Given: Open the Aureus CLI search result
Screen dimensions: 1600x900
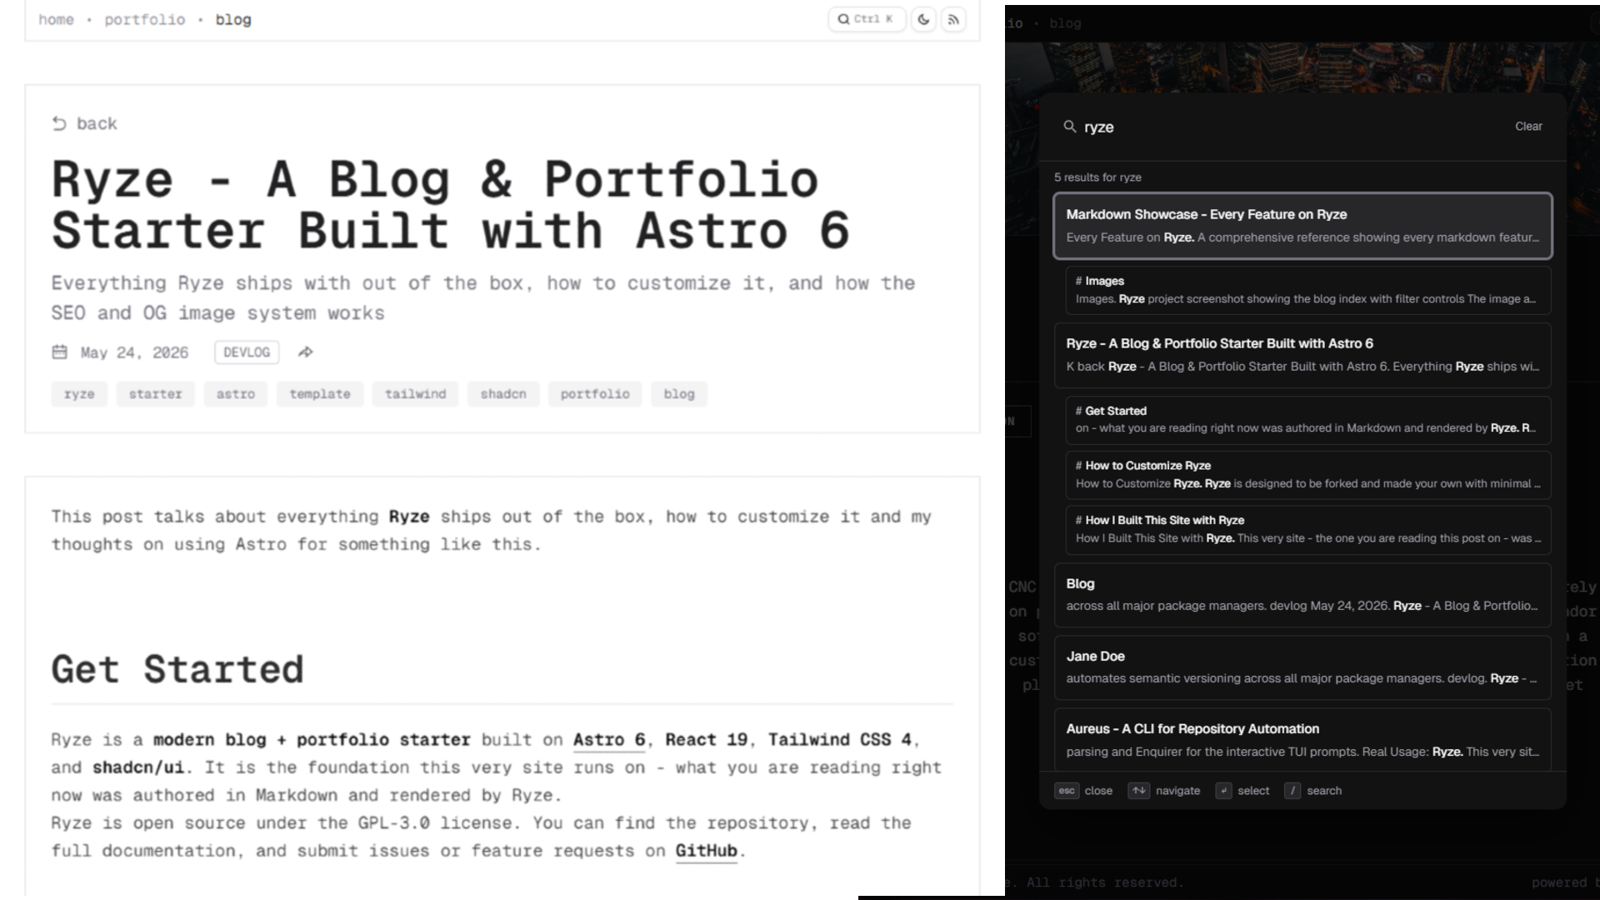Looking at the screenshot, I should [1302, 740].
